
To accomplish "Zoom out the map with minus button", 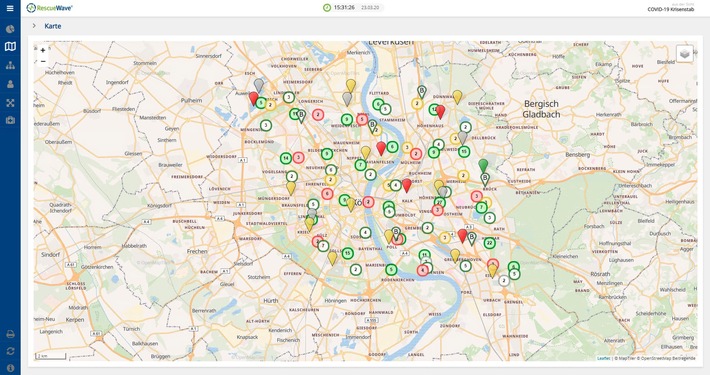I will tap(43, 61).
